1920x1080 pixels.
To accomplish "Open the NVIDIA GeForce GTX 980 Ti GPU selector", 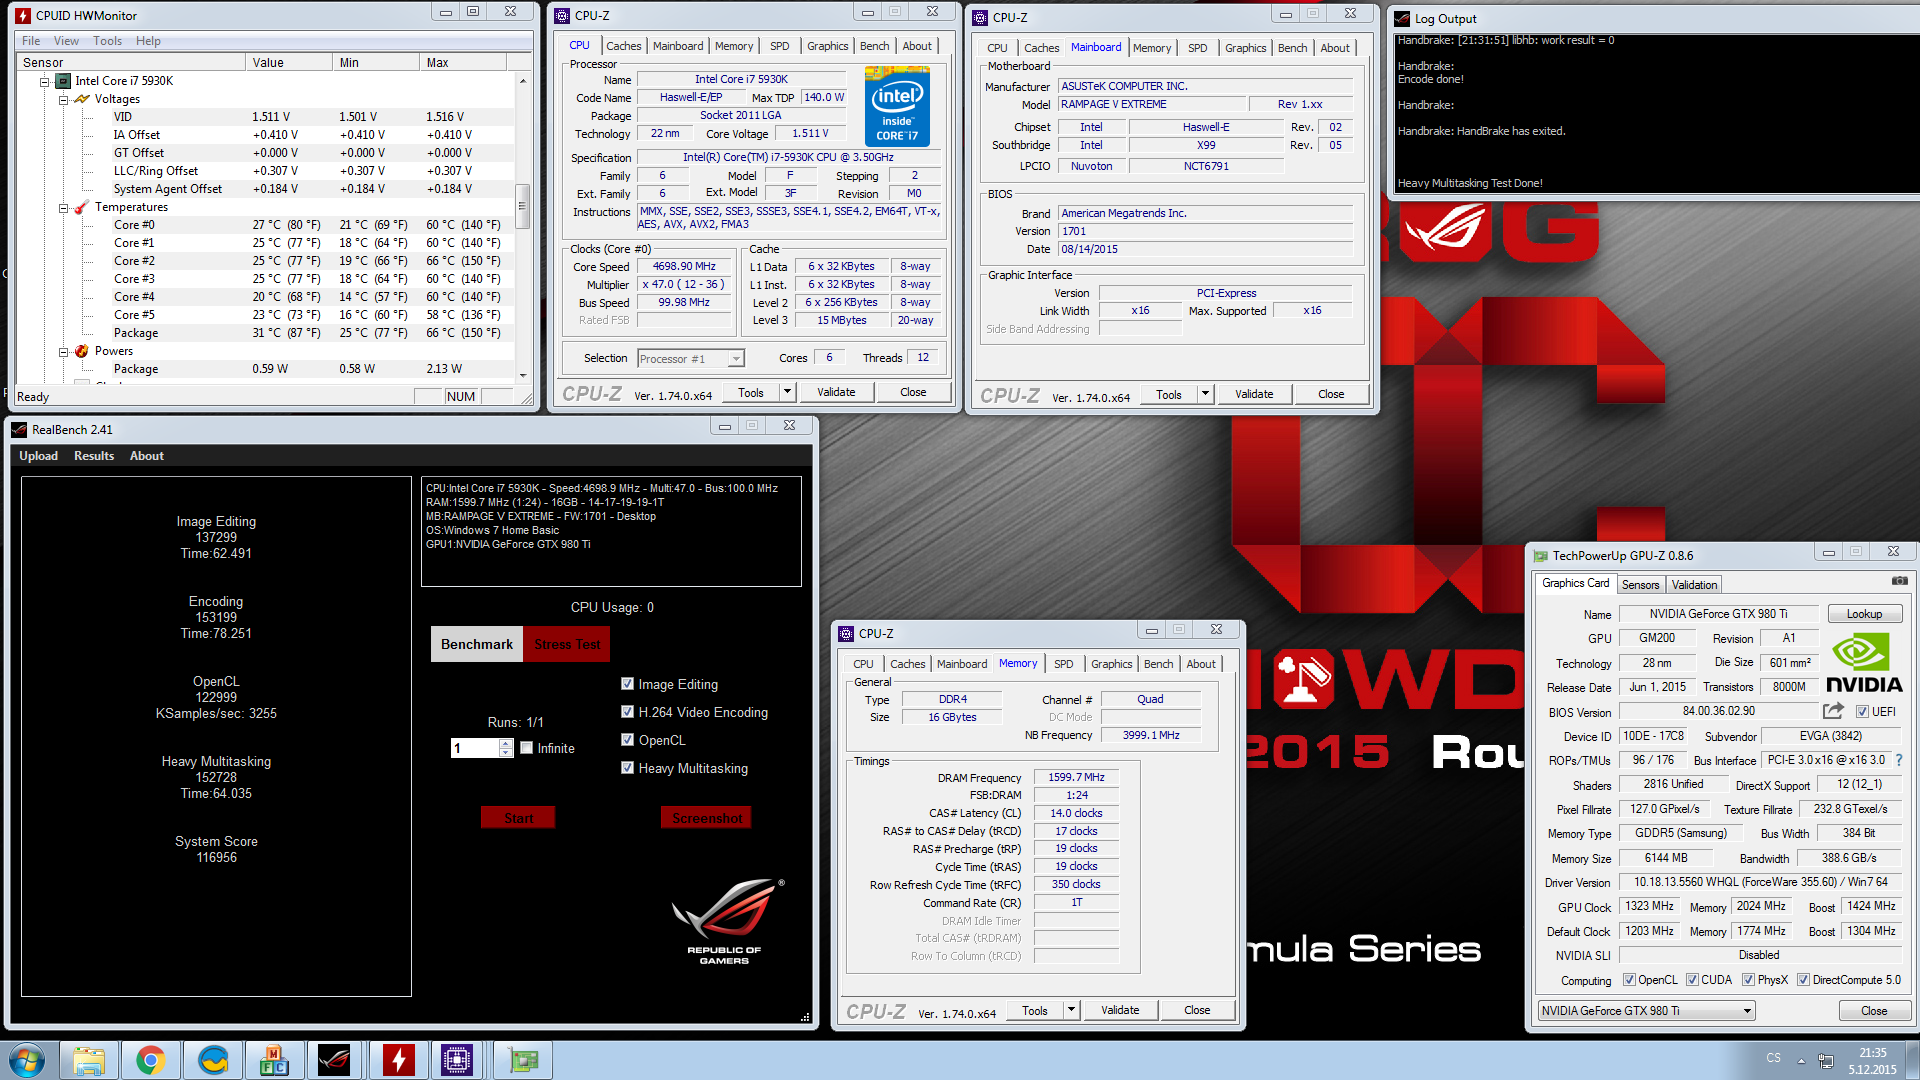I will coord(1646,1011).
